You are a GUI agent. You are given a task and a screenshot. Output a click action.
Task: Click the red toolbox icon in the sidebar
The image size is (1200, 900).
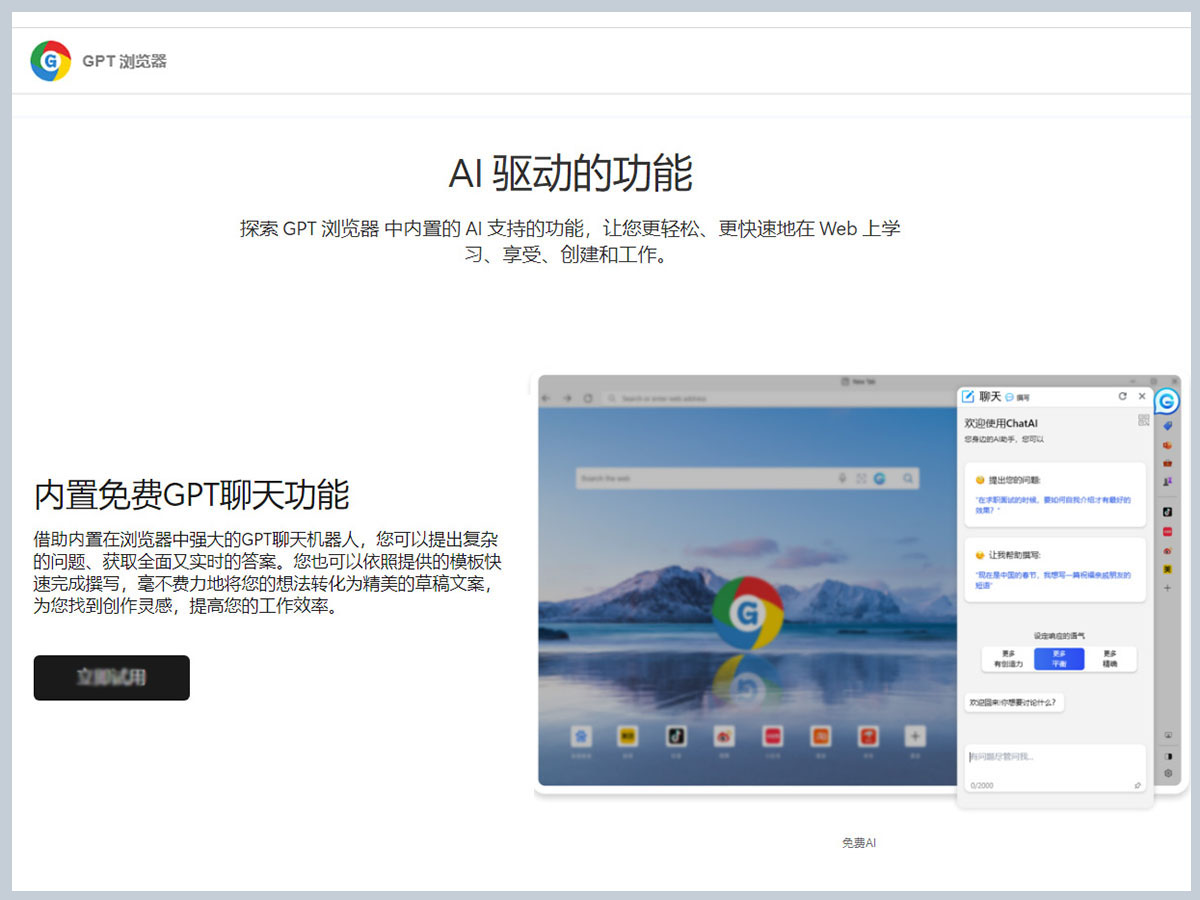pos(1168,463)
